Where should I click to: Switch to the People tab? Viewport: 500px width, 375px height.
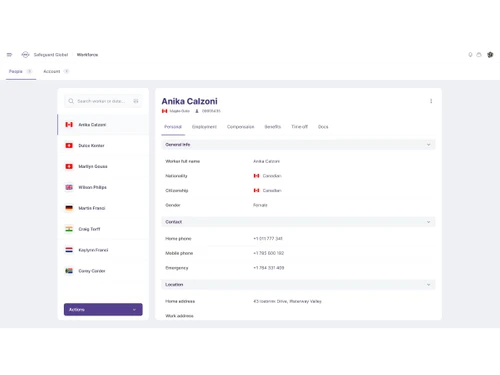[x=21, y=71]
